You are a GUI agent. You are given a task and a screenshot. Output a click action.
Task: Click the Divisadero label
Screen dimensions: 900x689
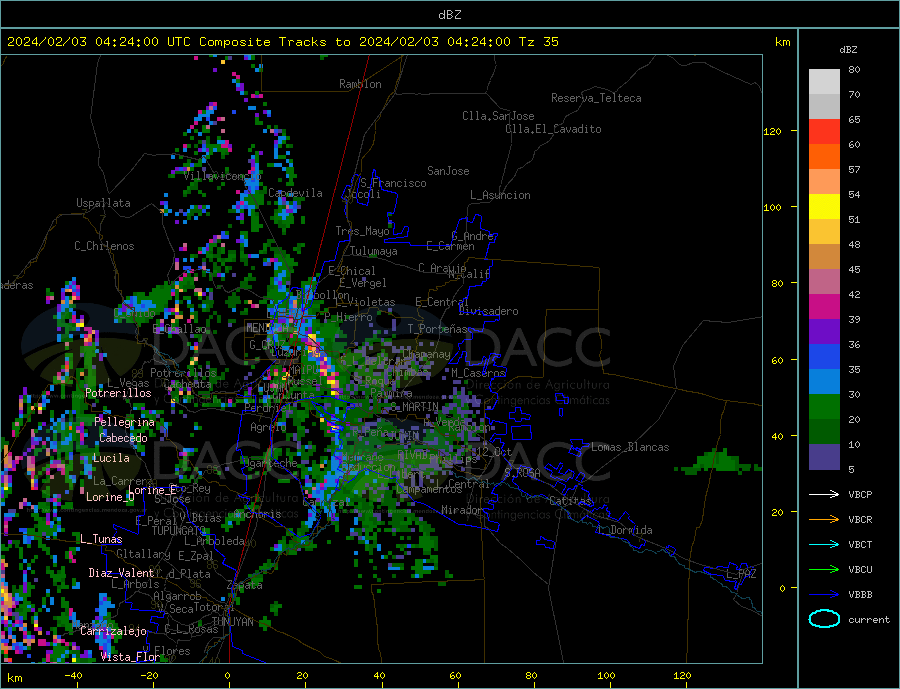pyautogui.click(x=488, y=311)
